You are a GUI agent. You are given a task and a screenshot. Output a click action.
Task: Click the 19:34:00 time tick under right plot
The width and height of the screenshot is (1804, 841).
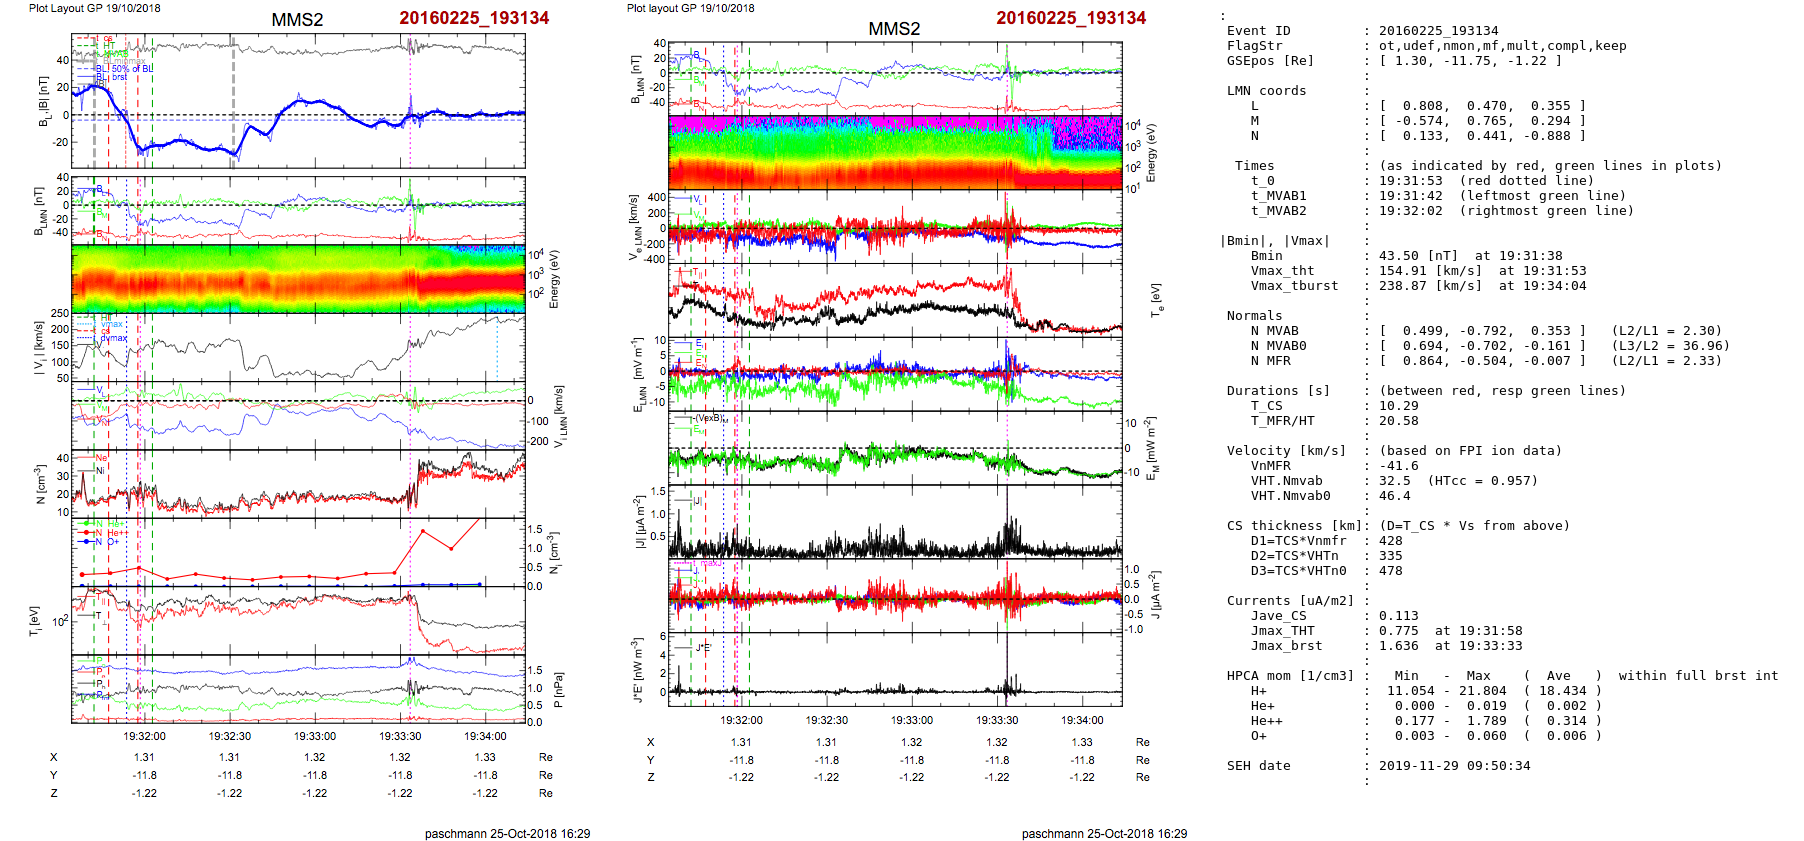tap(1082, 720)
